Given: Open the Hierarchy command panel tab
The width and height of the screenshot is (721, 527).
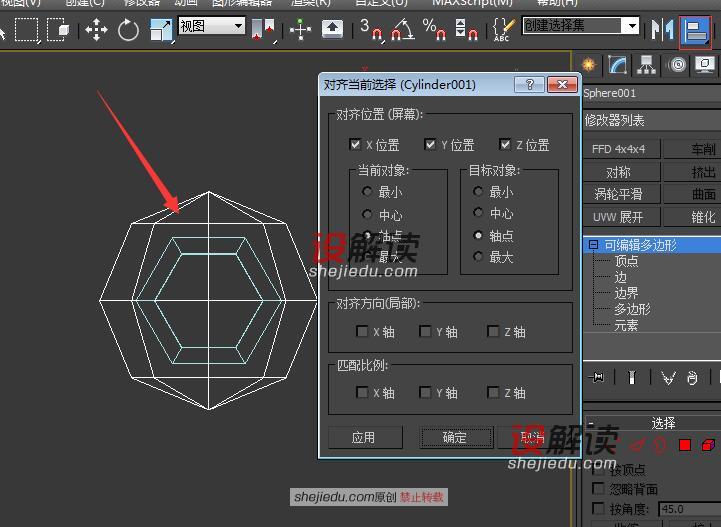Looking at the screenshot, I should [647, 65].
